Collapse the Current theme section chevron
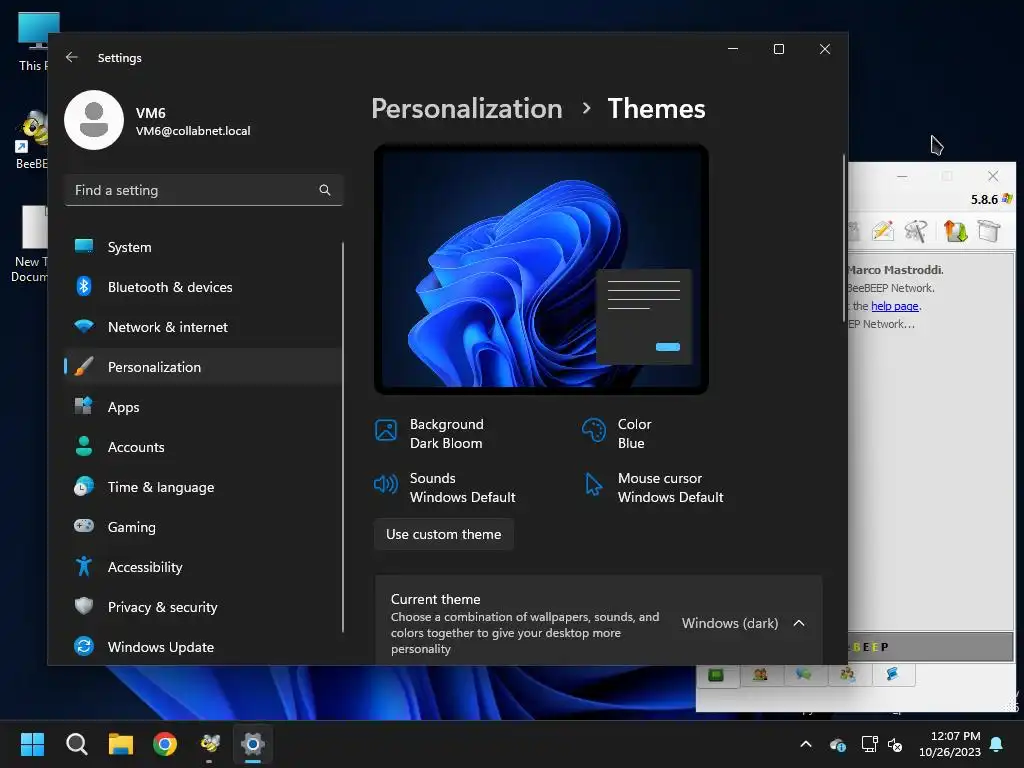Viewport: 1024px width, 768px height. click(799, 623)
